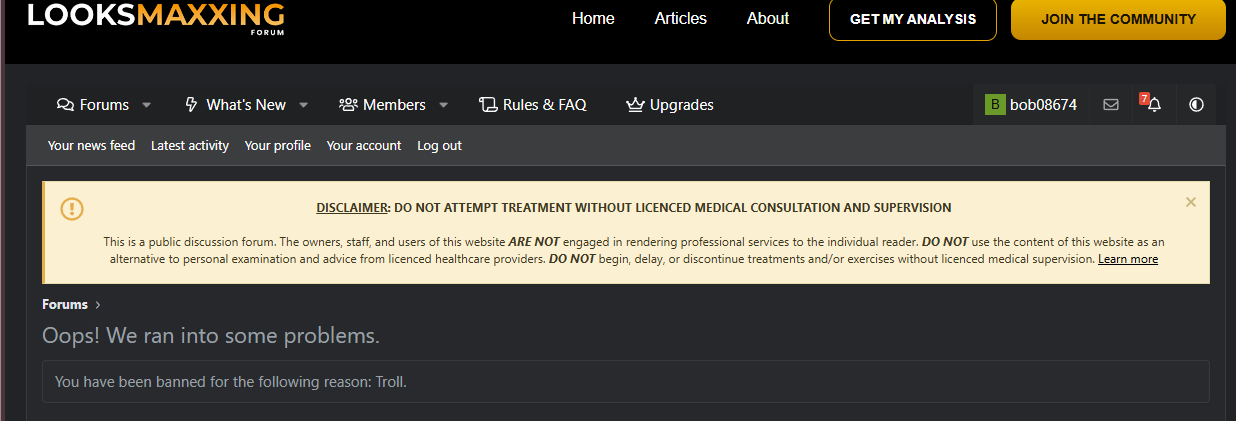Click the Join The Community button
1236x421 pixels.
tap(1118, 19)
